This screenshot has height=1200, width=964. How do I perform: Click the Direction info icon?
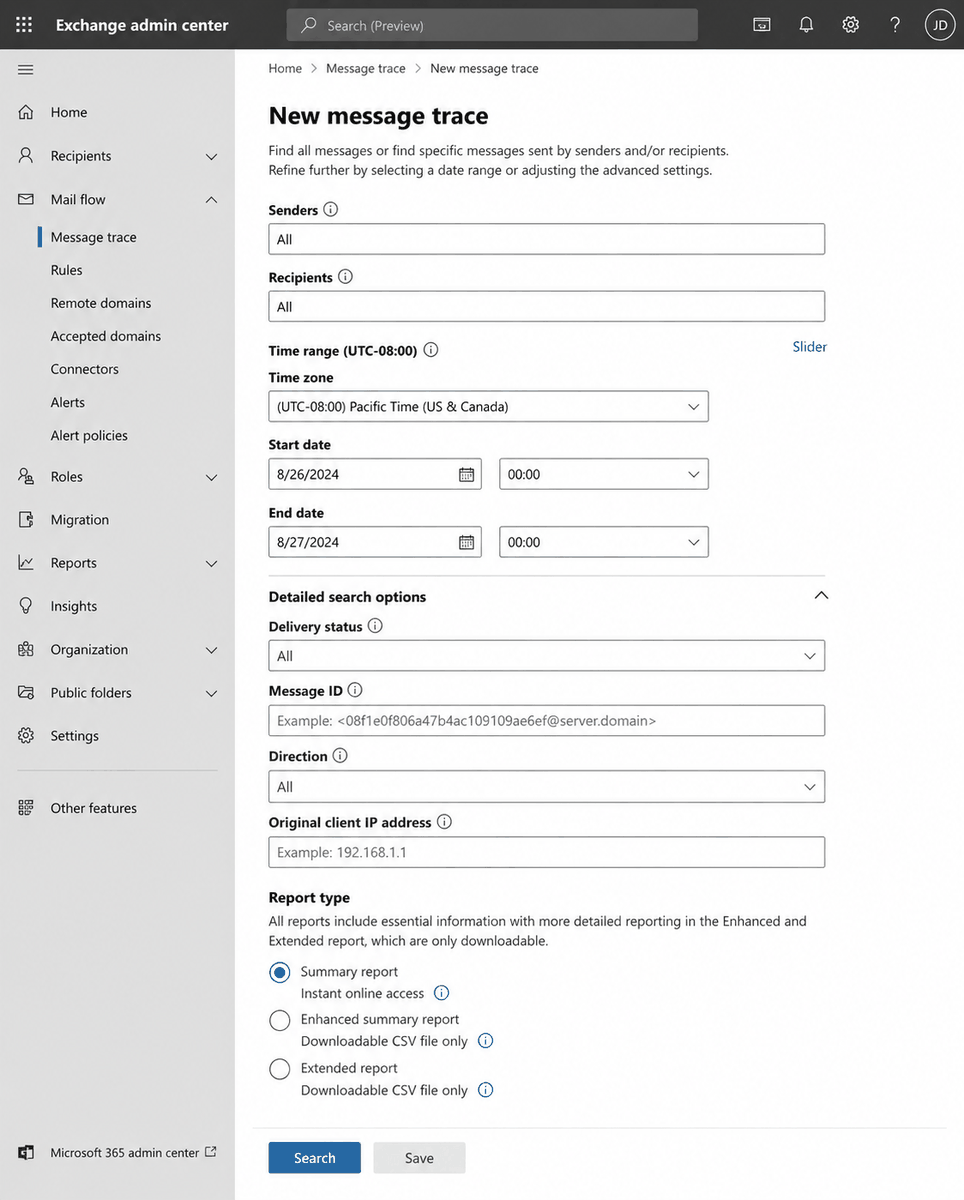click(340, 756)
